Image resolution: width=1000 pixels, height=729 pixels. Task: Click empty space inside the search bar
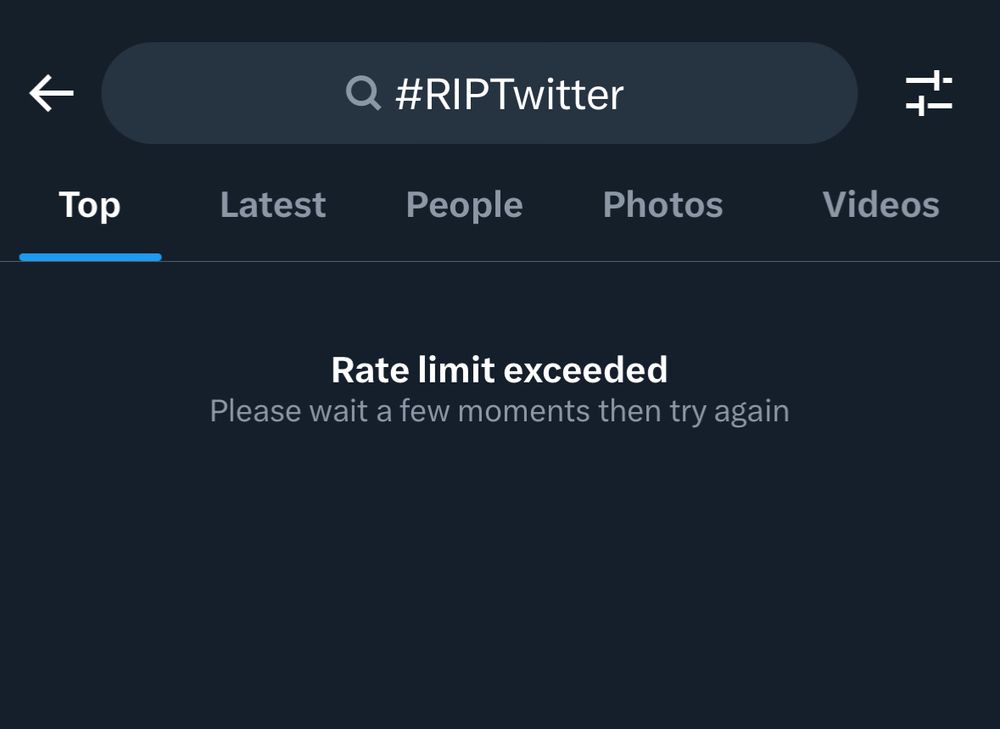(740, 93)
